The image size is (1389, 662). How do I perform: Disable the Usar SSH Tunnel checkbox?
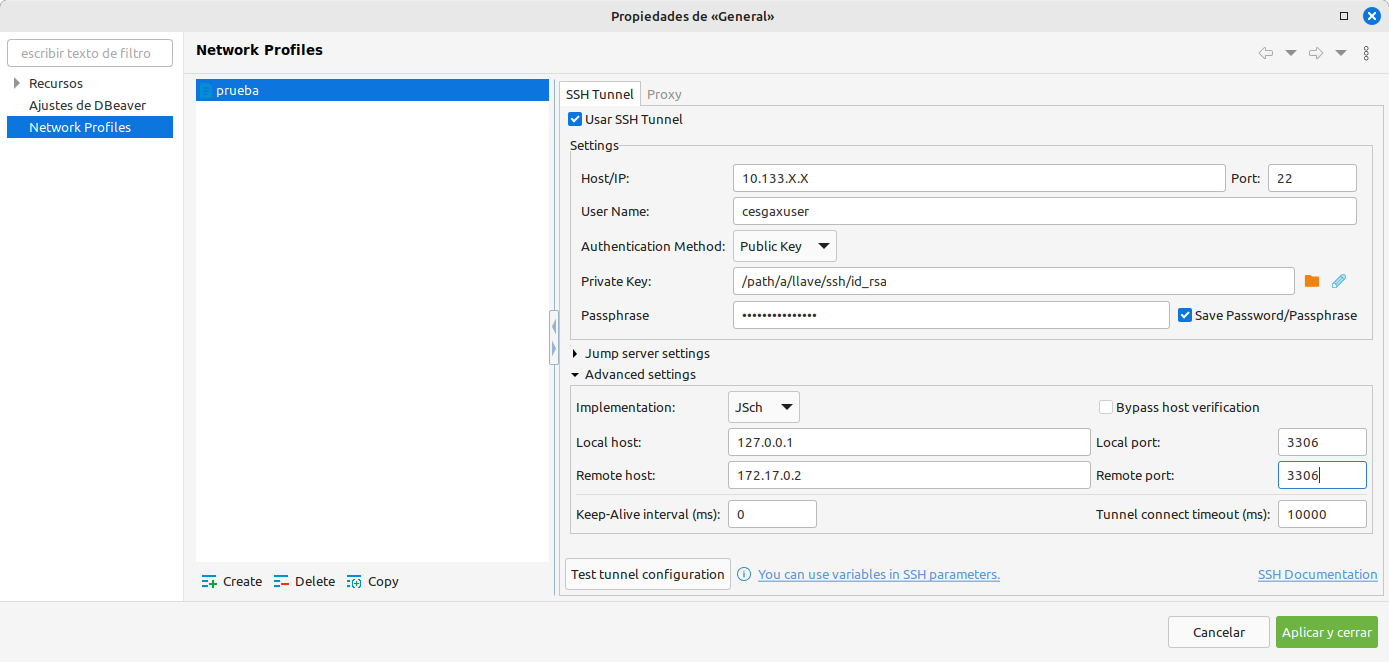(x=575, y=119)
